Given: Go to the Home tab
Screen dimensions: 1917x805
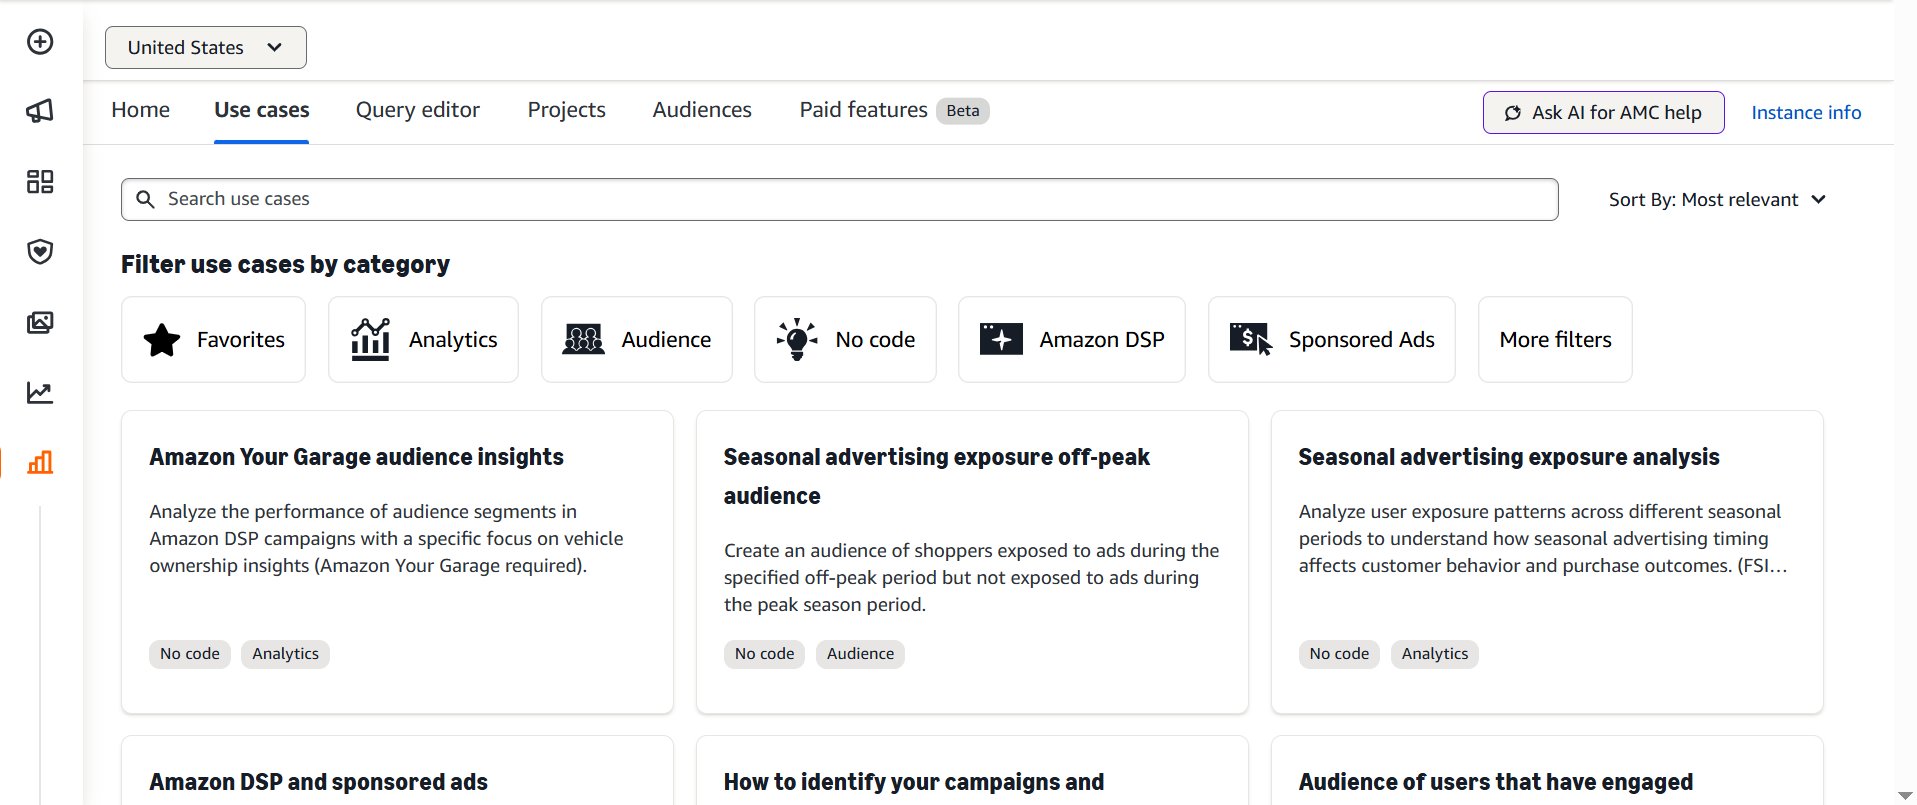Looking at the screenshot, I should click(140, 110).
